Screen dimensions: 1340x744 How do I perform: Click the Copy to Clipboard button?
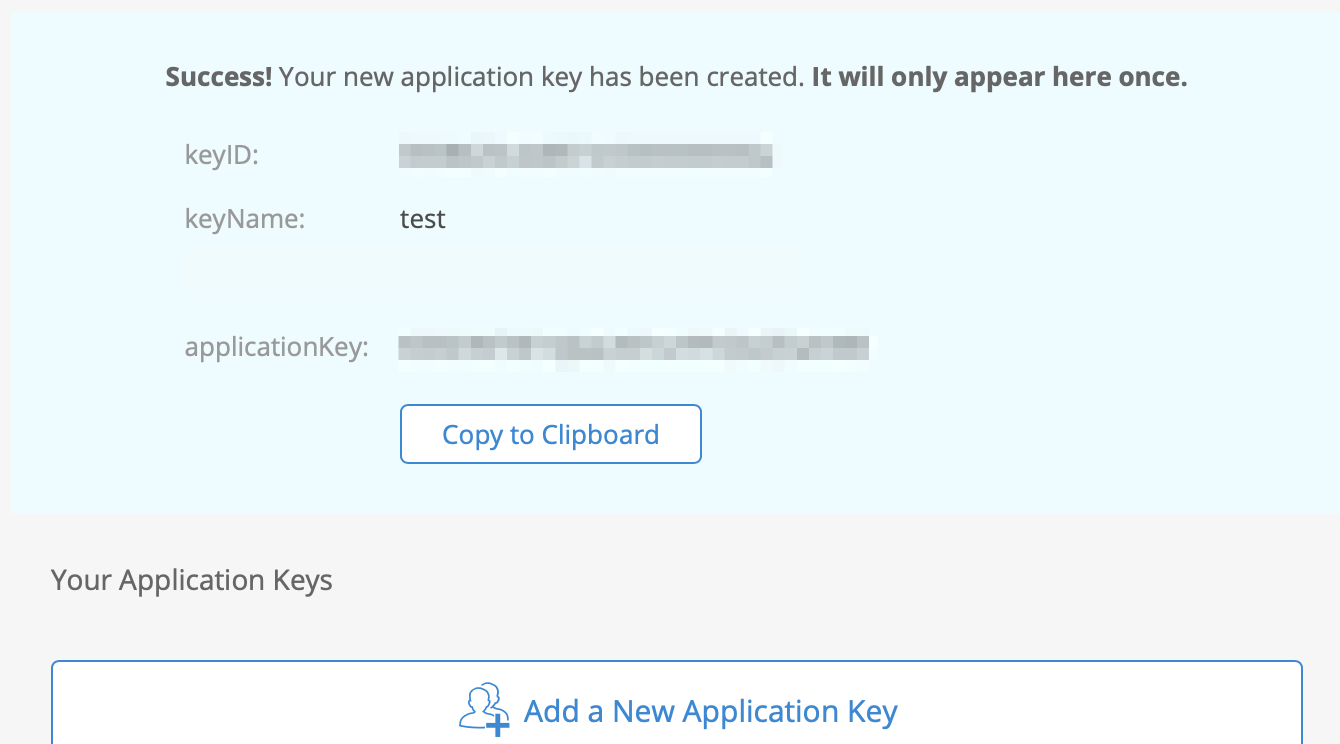(x=551, y=434)
